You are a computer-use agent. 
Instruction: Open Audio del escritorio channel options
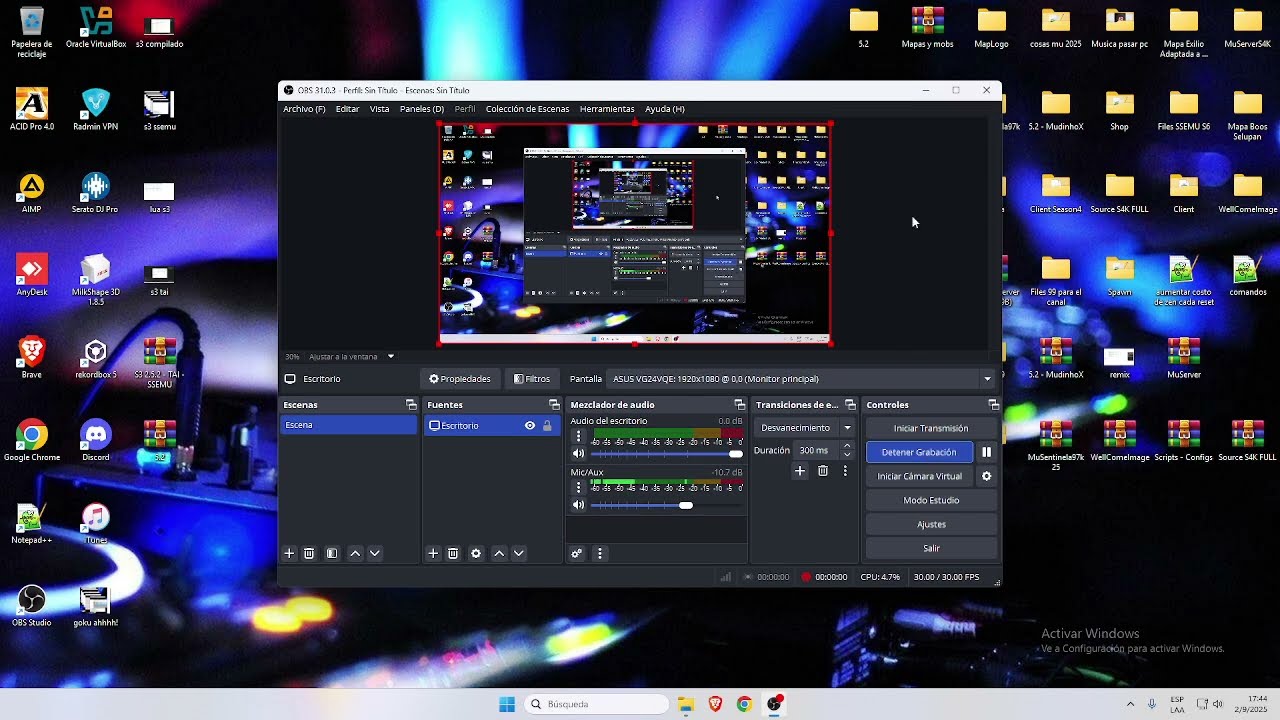click(578, 436)
